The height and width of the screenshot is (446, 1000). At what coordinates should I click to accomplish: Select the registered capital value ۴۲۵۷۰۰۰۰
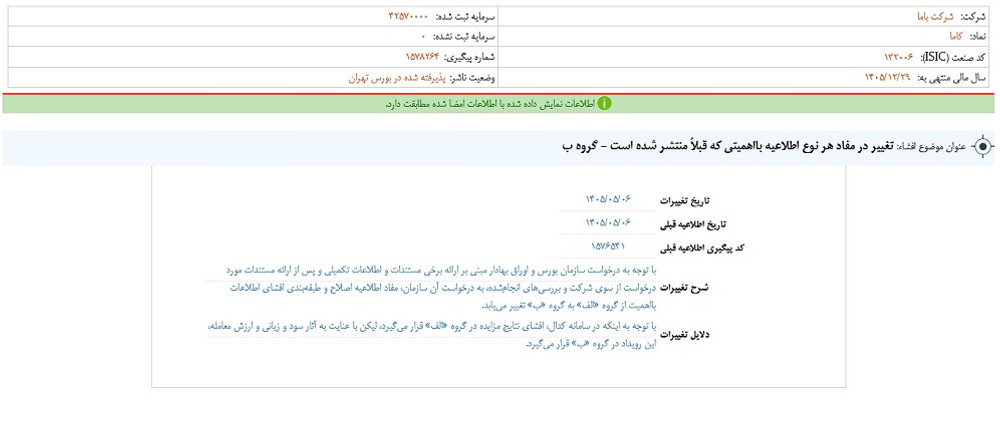click(x=409, y=17)
